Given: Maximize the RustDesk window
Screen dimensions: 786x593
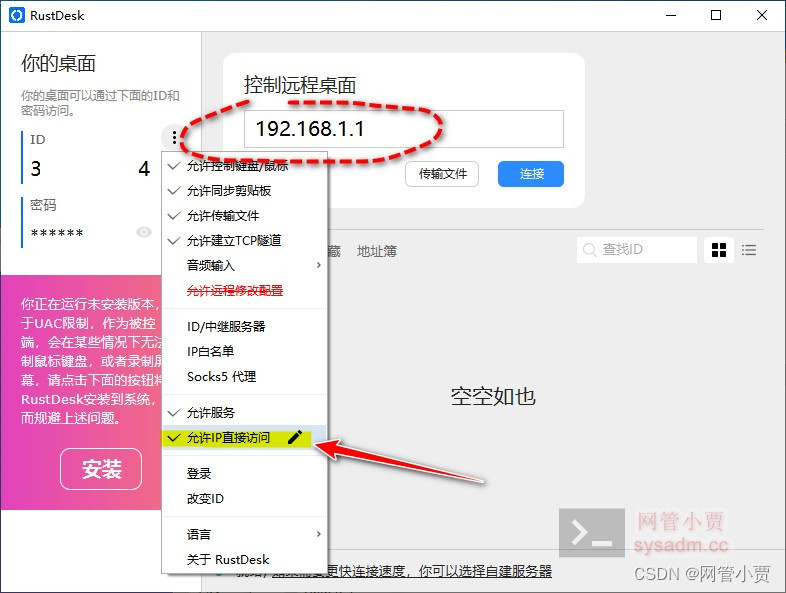Looking at the screenshot, I should [x=716, y=16].
